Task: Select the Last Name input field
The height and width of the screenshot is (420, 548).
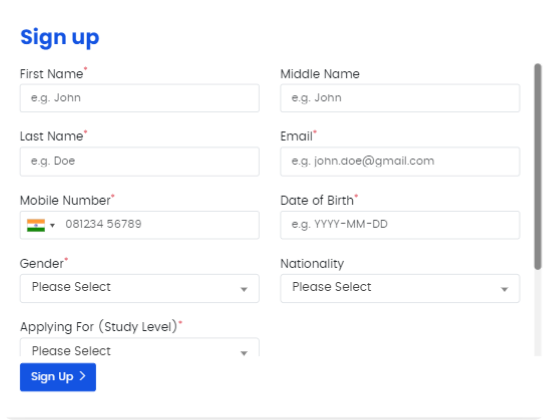Action: tap(139, 161)
